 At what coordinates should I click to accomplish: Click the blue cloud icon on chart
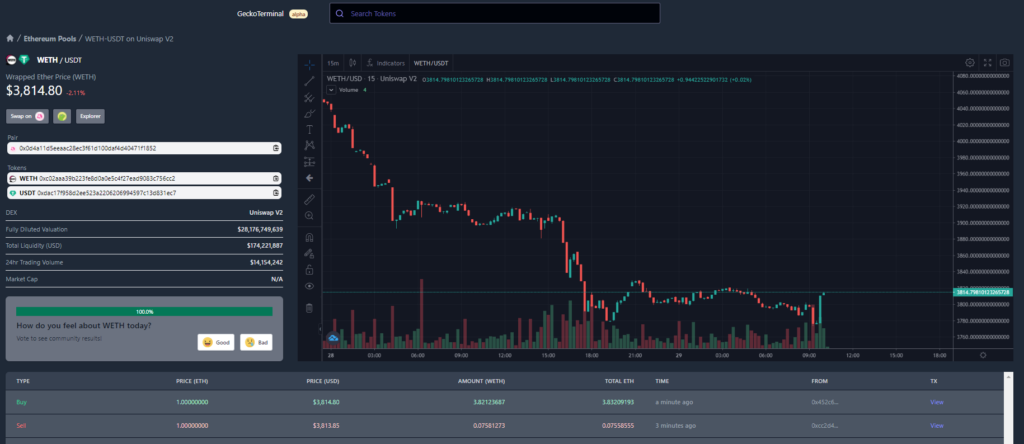tap(332, 338)
